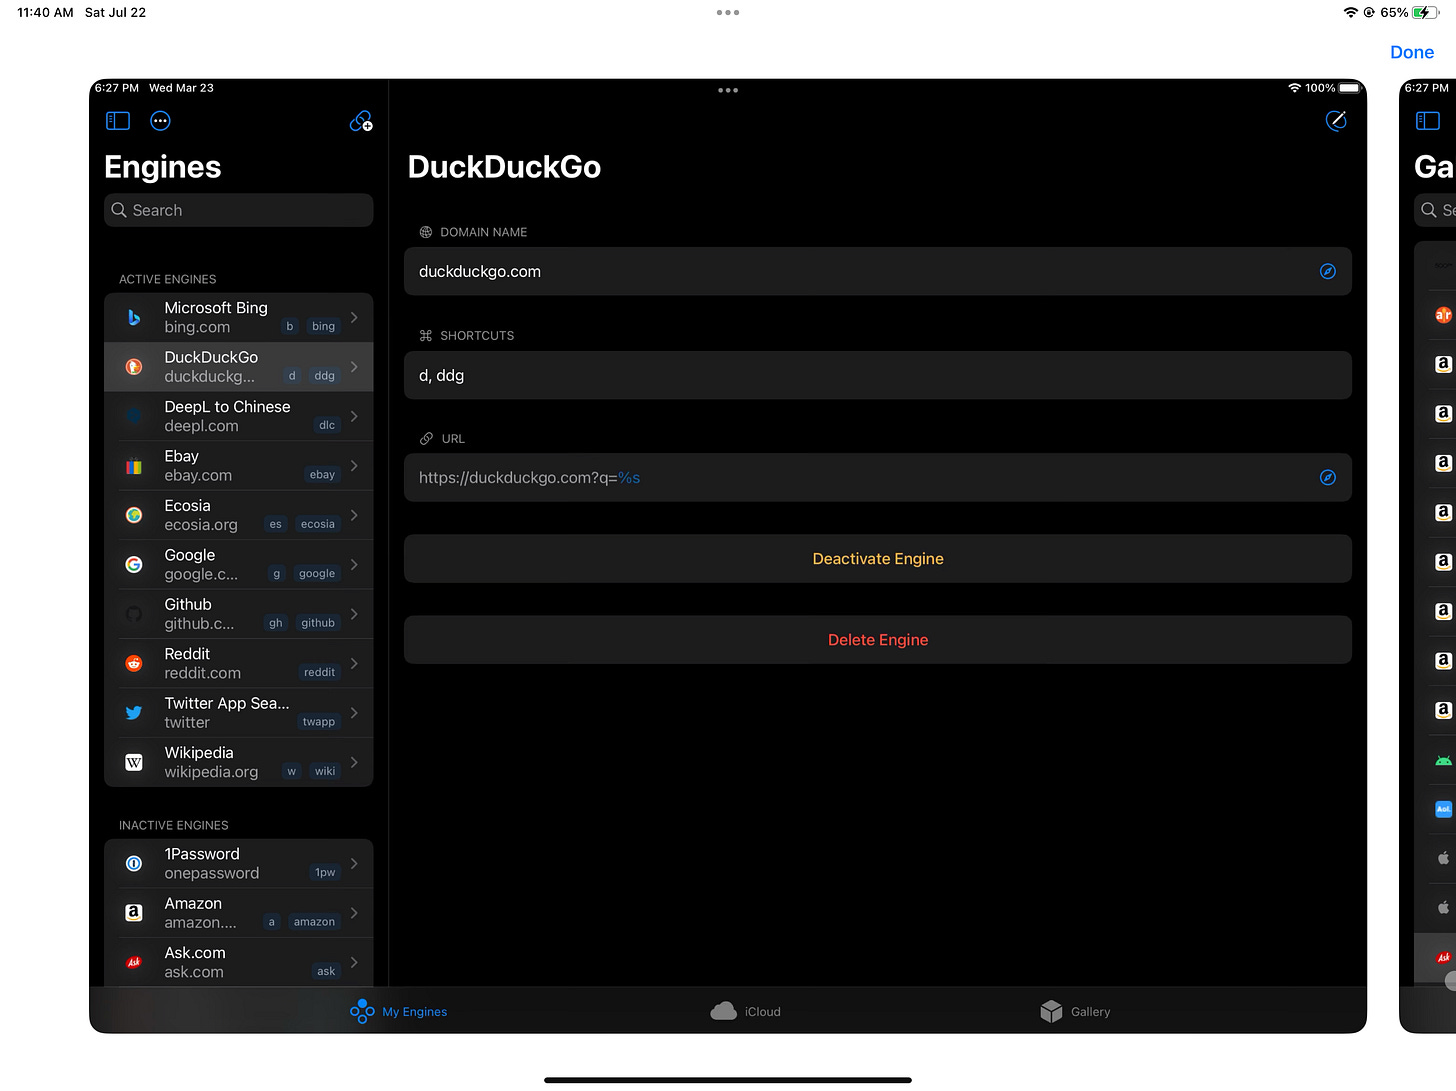1456x1091 pixels.
Task: Tap the add new engine icon
Action: (x=361, y=121)
